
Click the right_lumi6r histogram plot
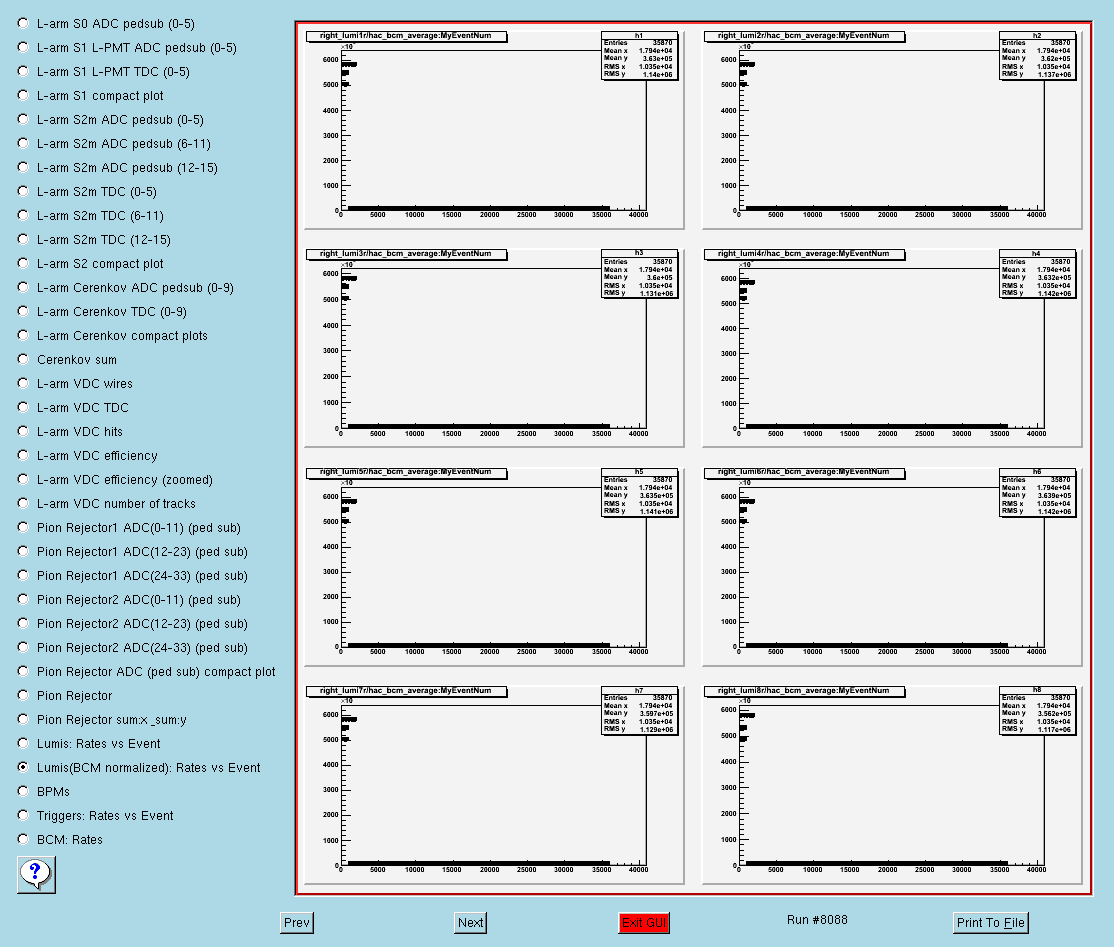[892, 565]
